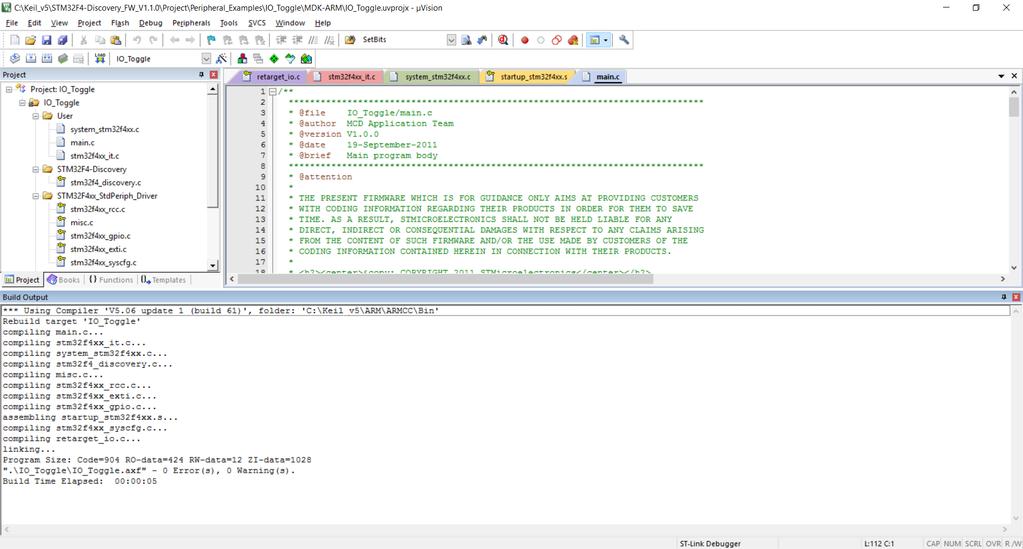Build the target with the Build icon
Viewport: 1023px width, 549px height.
tap(31, 59)
